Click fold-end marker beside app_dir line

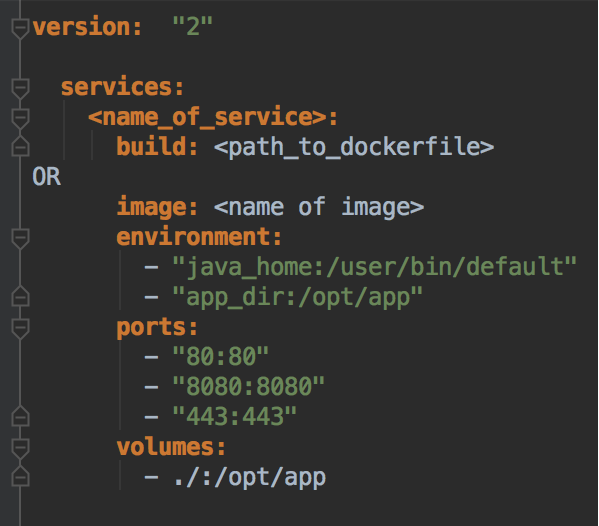[x=20, y=296]
